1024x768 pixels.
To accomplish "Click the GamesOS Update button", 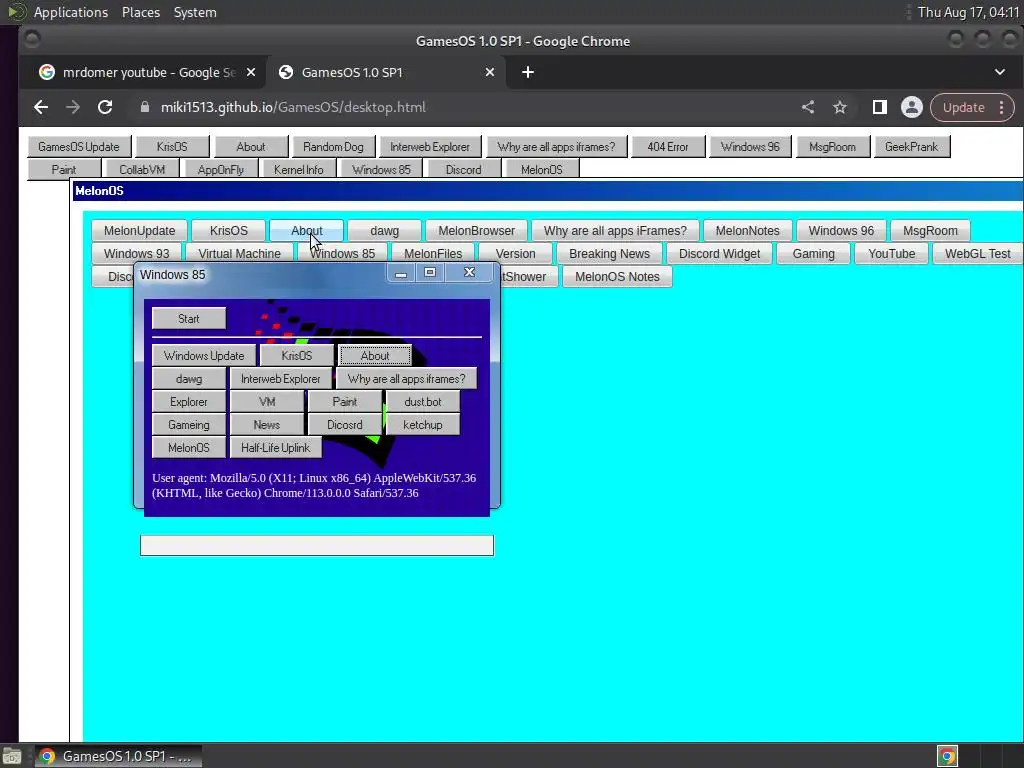I will pos(79,147).
